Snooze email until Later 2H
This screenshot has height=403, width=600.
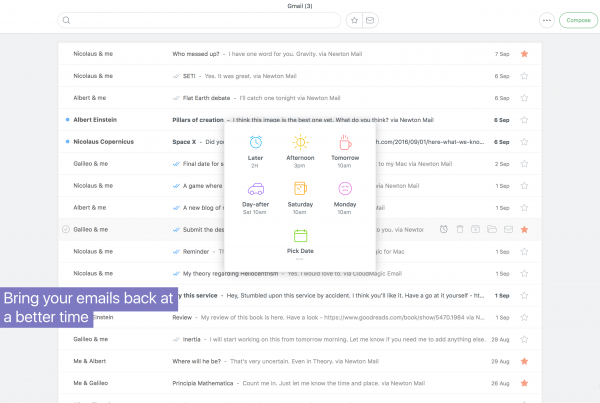click(x=255, y=152)
